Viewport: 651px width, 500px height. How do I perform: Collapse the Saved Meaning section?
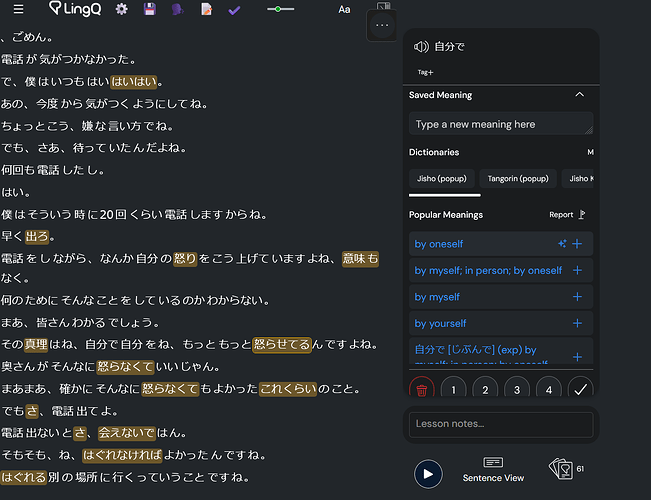(x=580, y=95)
